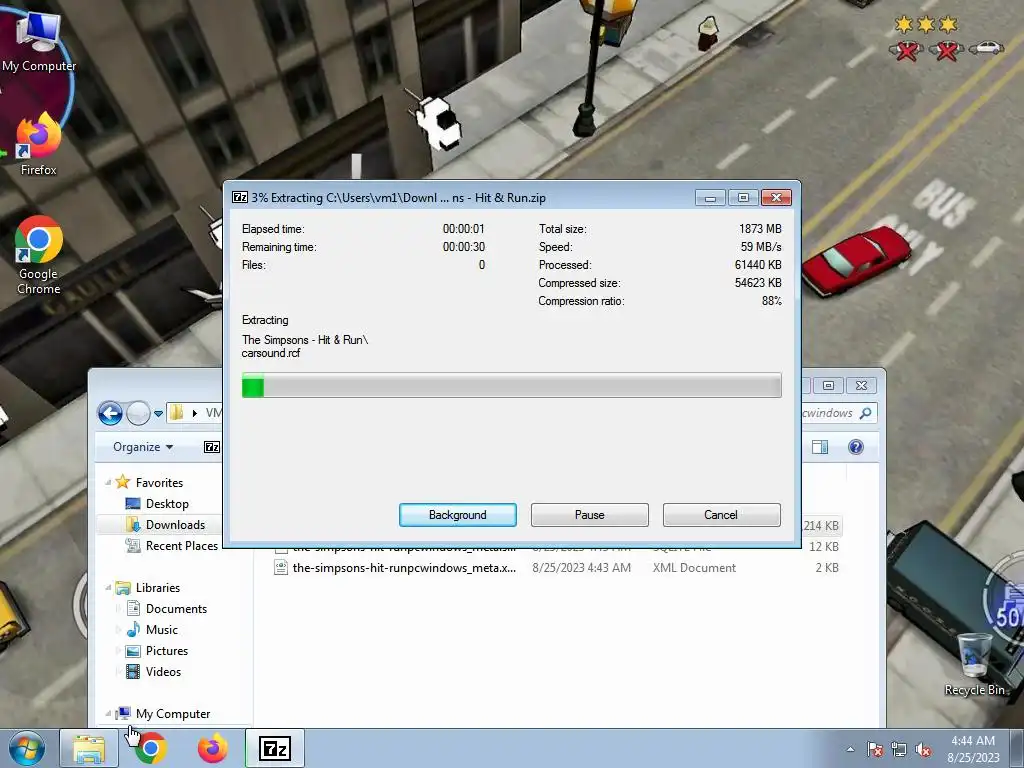
Task: Select the-simpsons-hit-runpcwindows_meta.x... file
Action: click(404, 568)
